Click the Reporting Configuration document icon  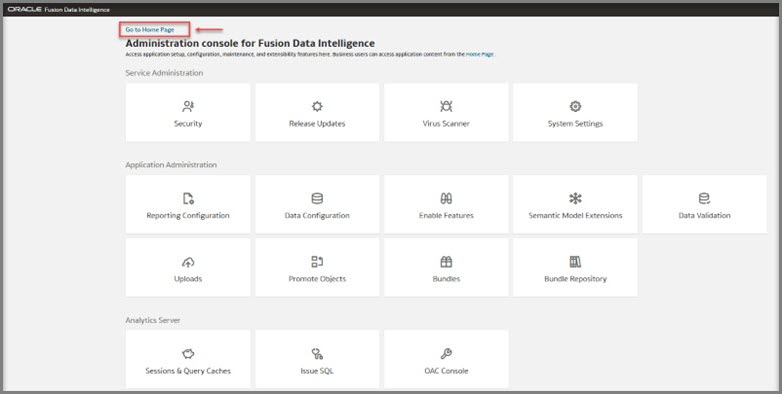(188, 198)
